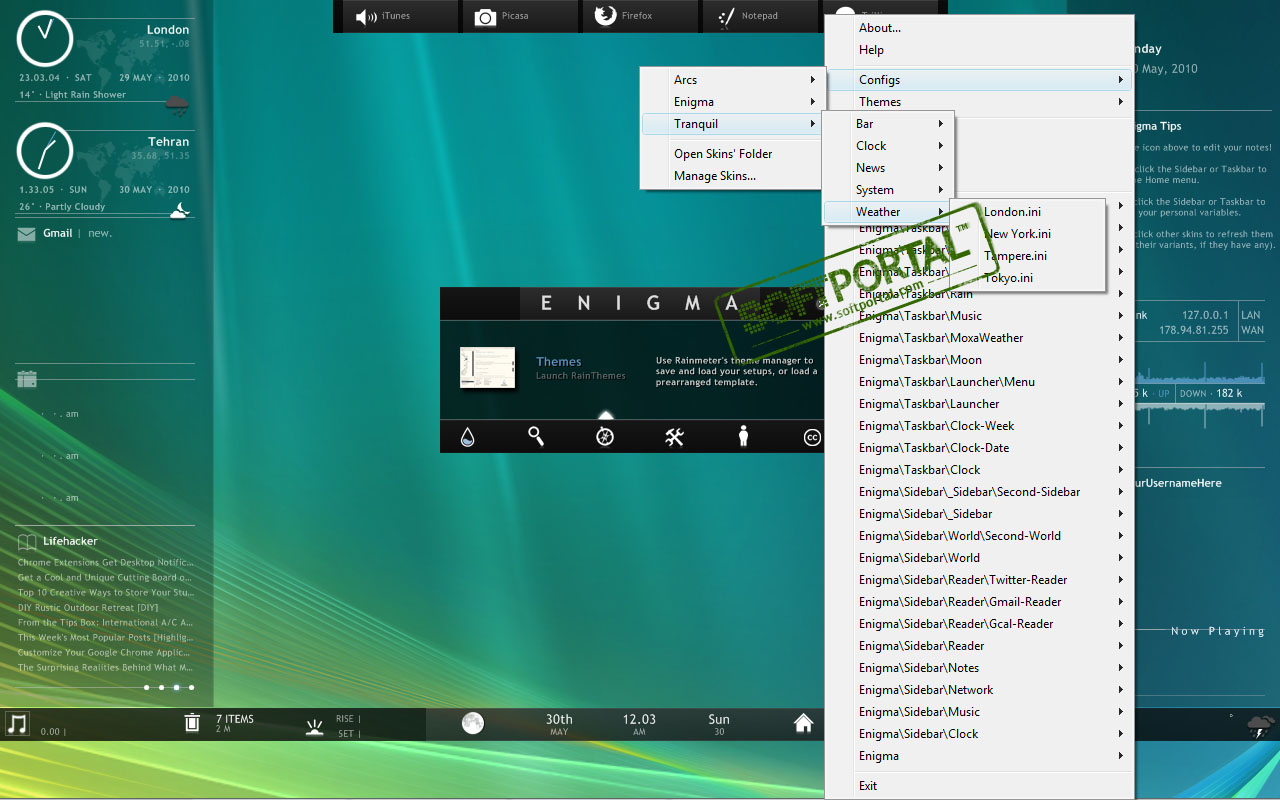1280x800 pixels.
Task: Click the London analog clock face
Action: click(45, 39)
